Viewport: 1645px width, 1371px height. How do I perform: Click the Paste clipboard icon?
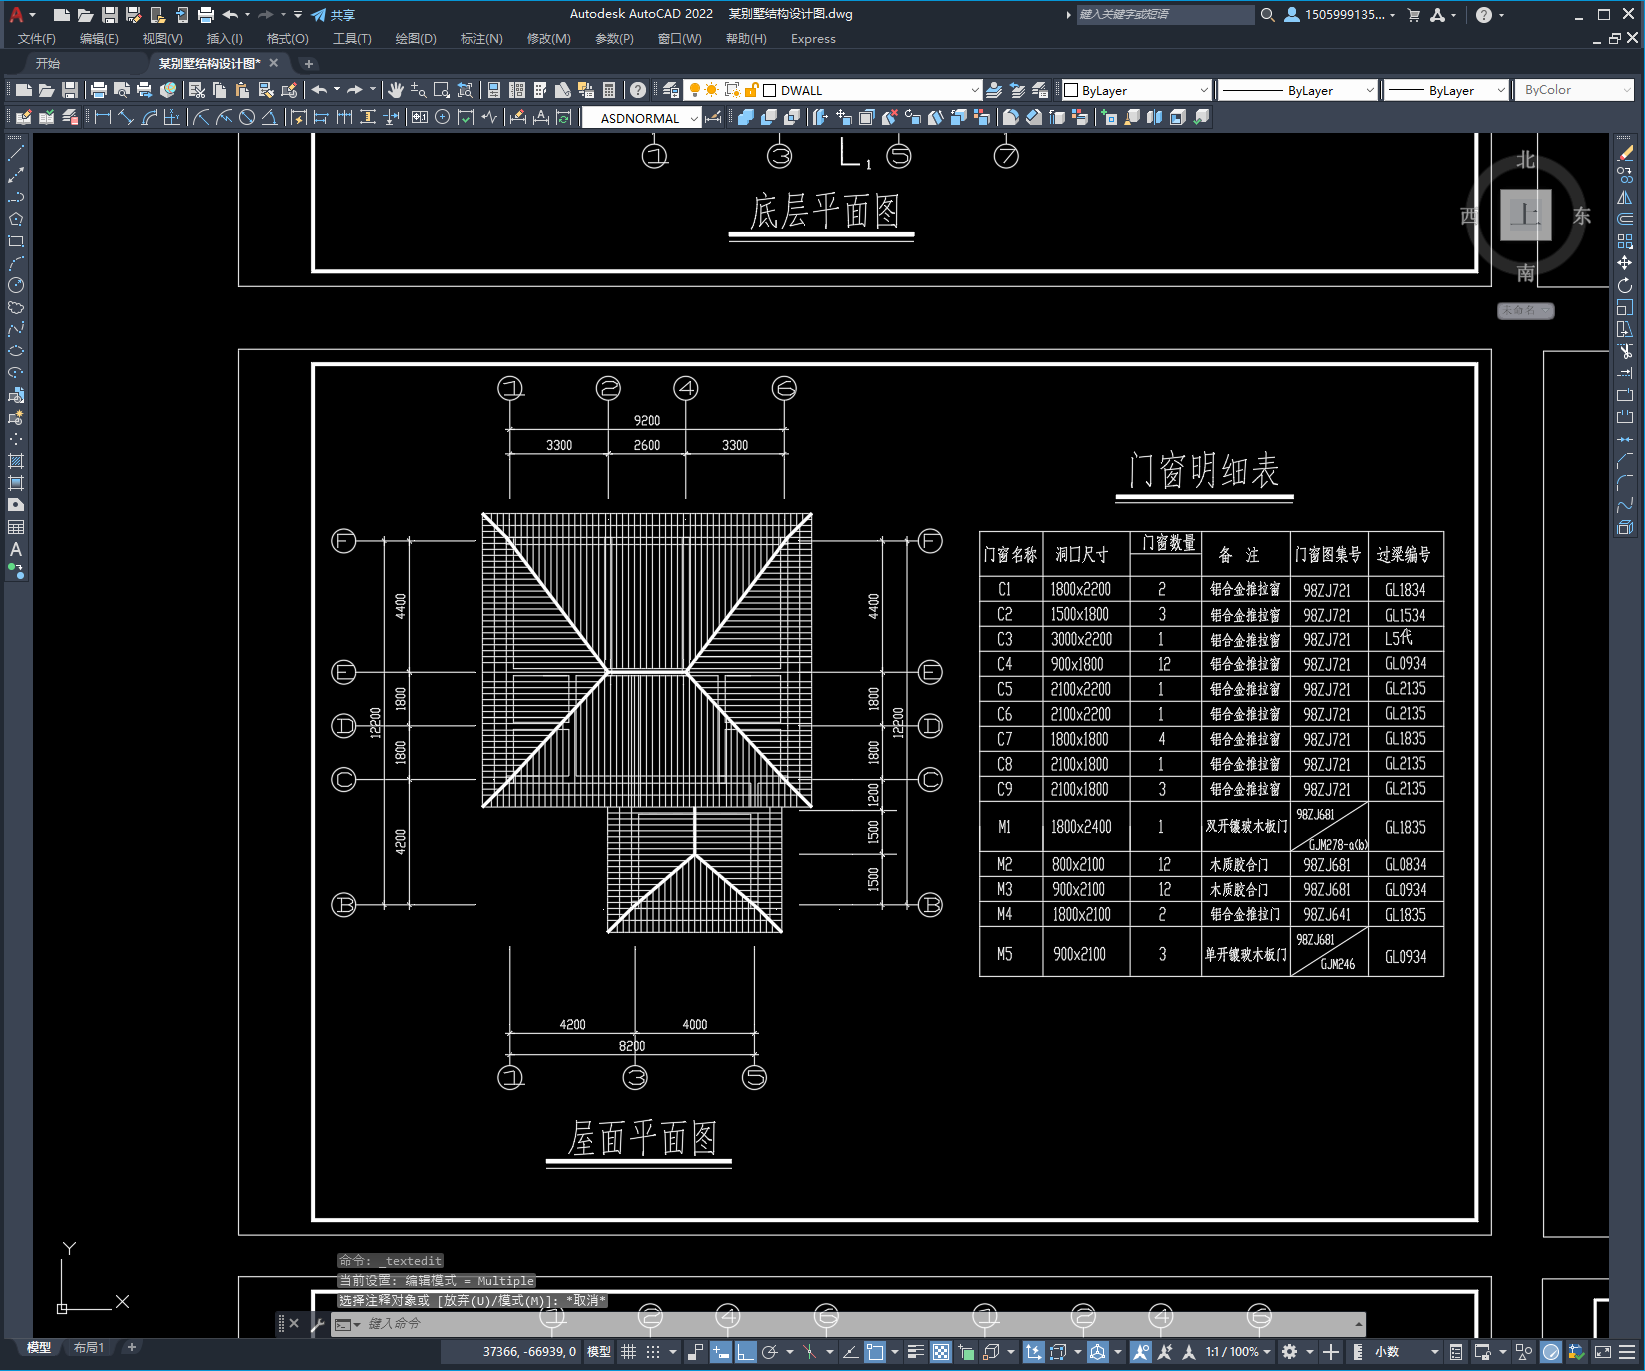pyautogui.click(x=242, y=90)
